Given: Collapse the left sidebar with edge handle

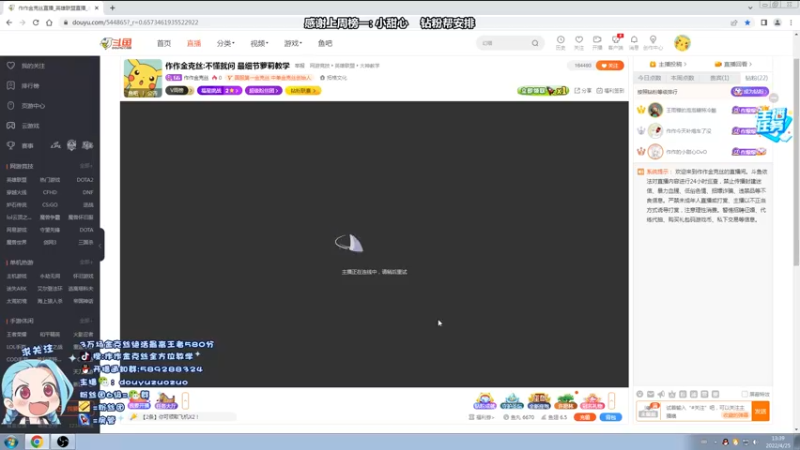Looking at the screenshot, I should click(x=101, y=245).
